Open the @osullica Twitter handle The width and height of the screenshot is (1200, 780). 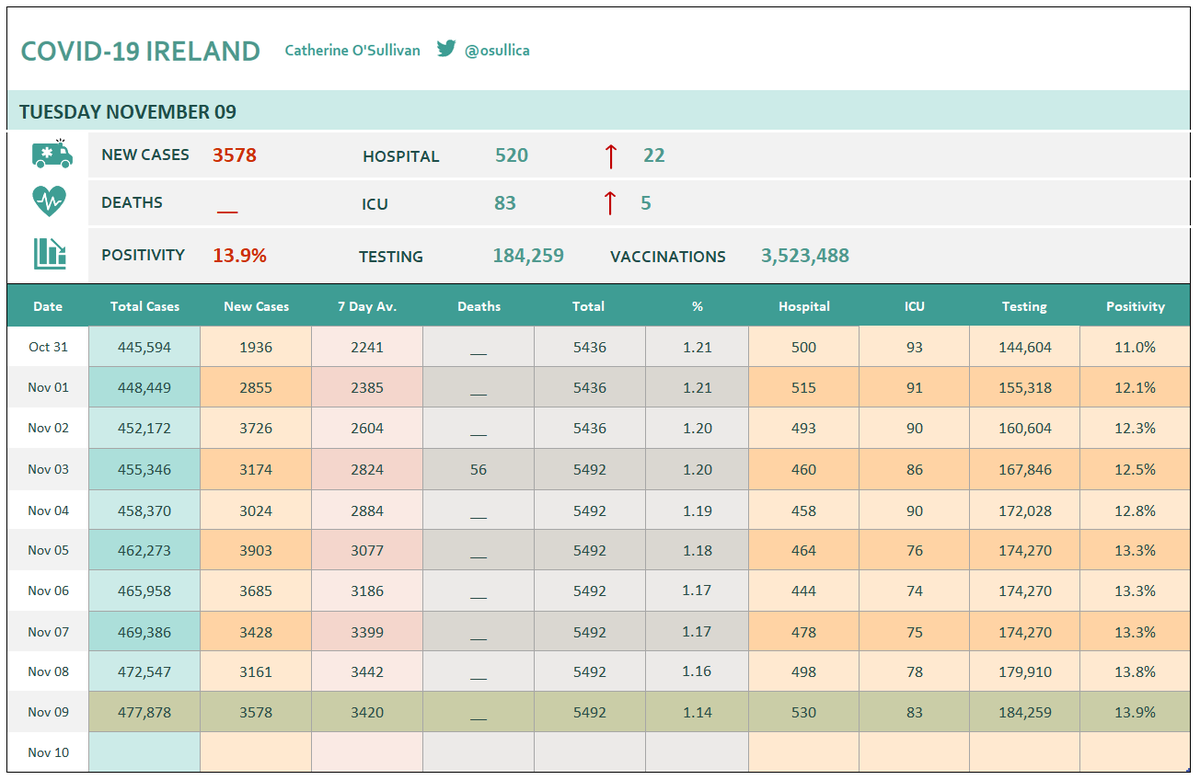[x=497, y=50]
